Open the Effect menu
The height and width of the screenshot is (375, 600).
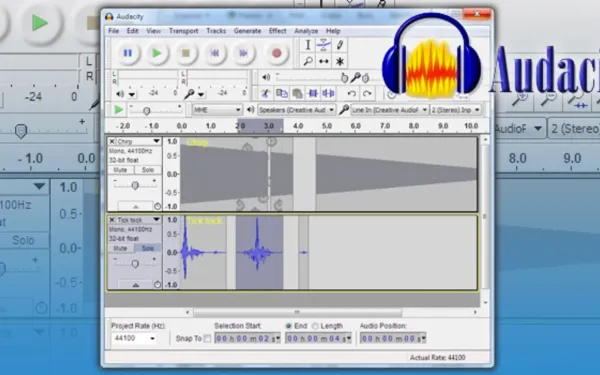[x=278, y=31]
